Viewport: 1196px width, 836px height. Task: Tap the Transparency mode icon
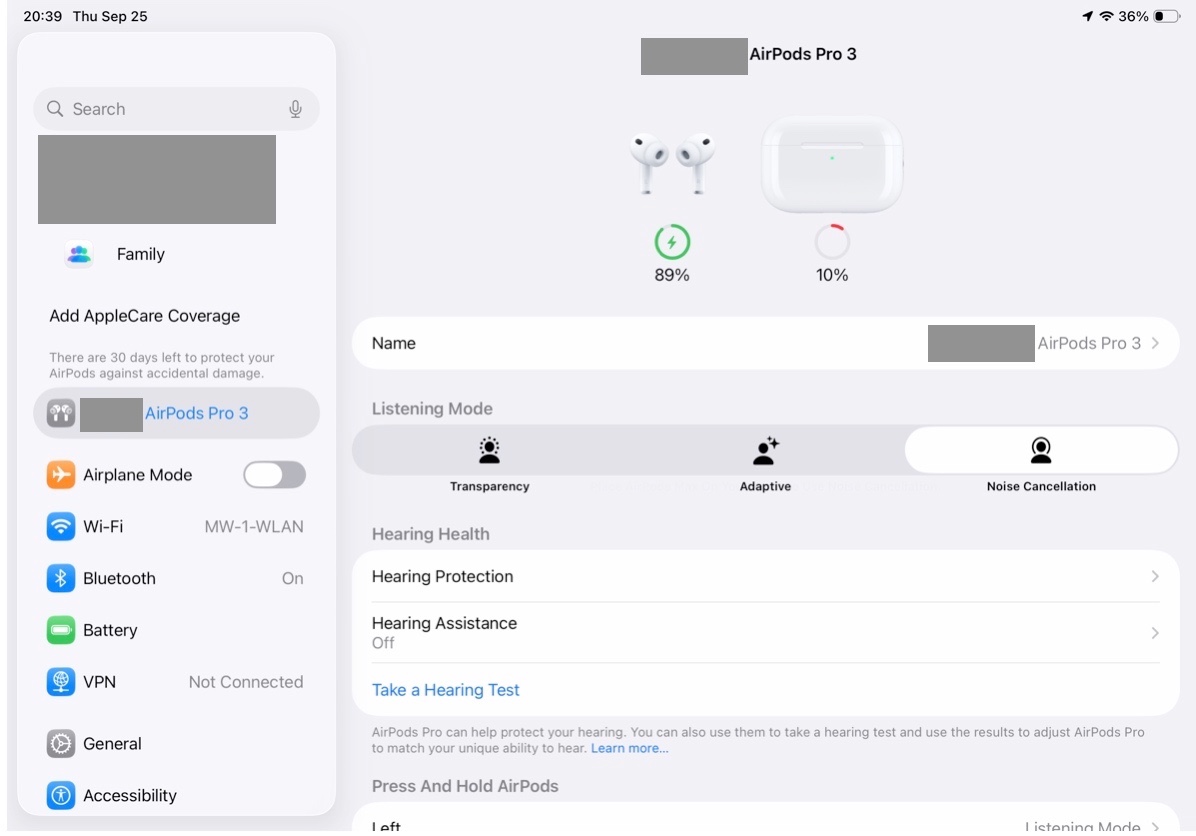point(489,450)
